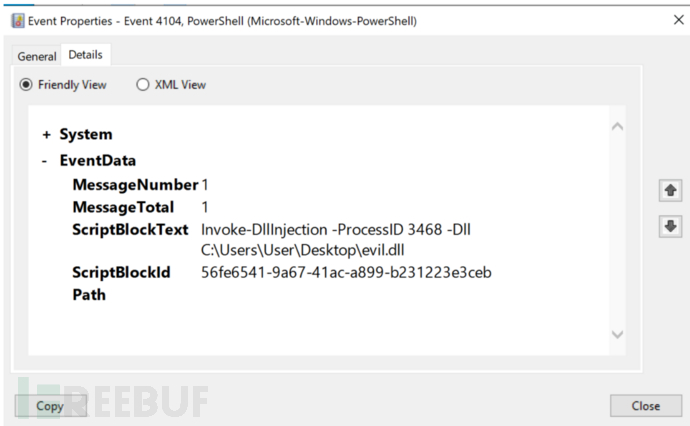Click the Event Properties title bar icon
This screenshot has width=690, height=426.
[17, 20]
